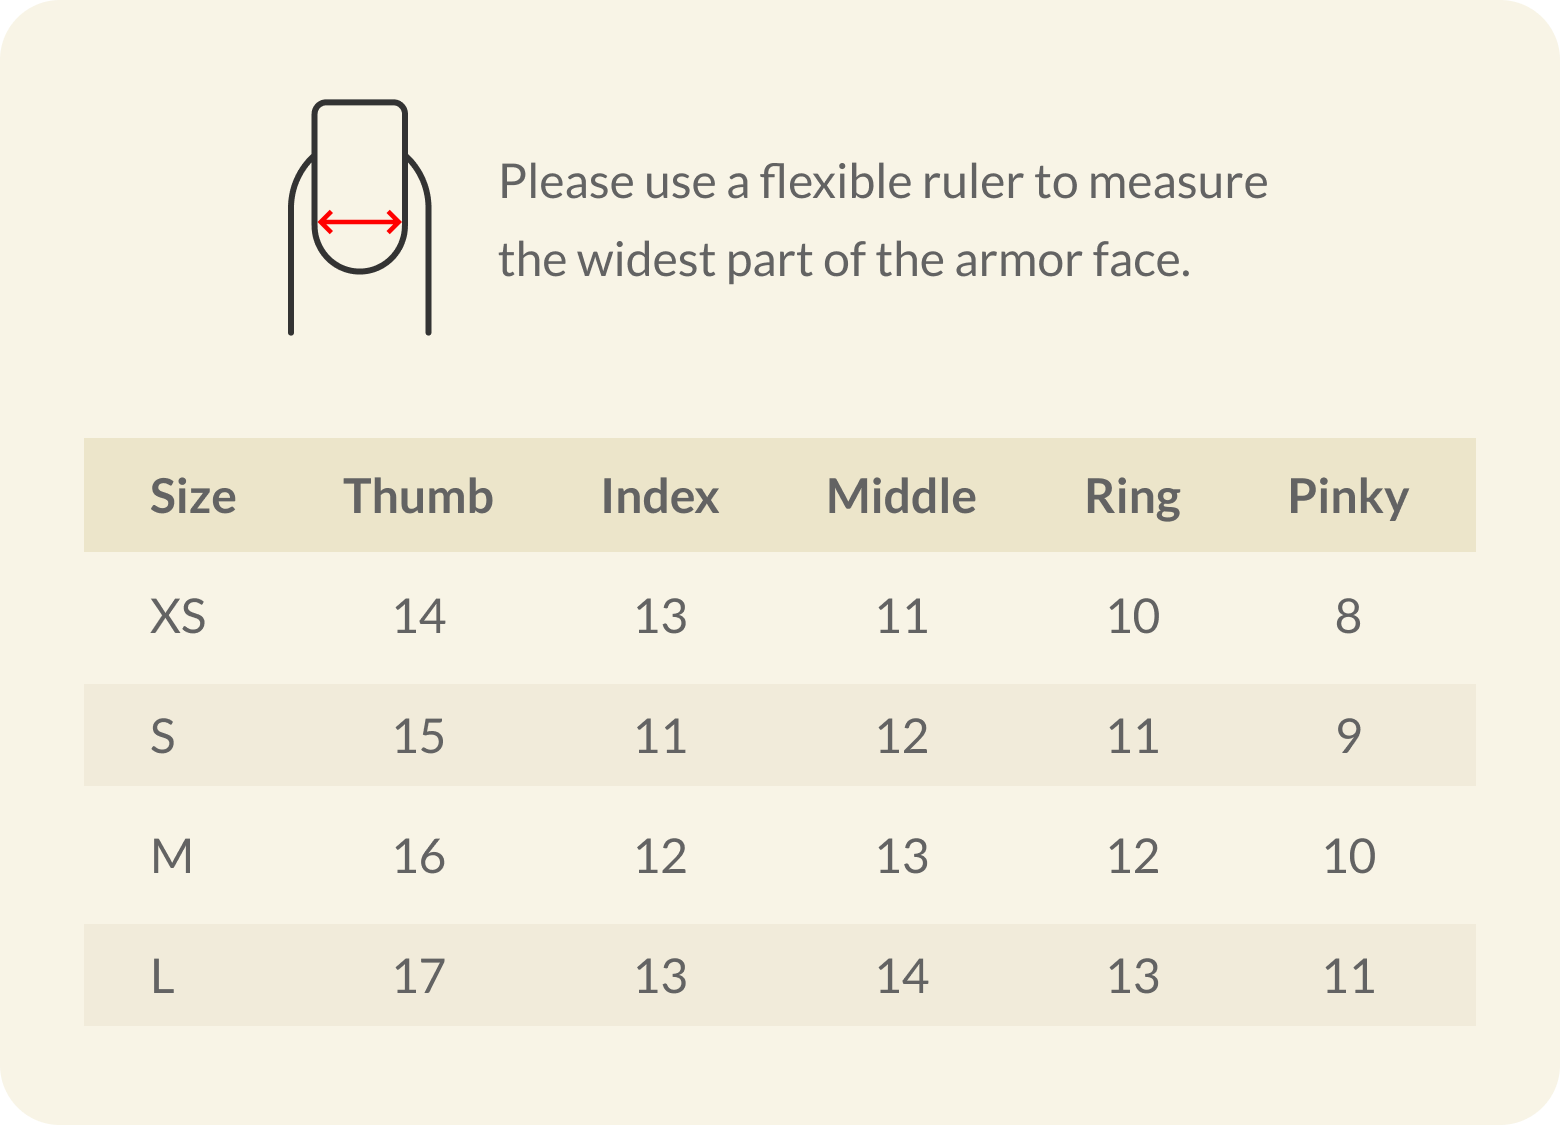Choose the M size row label
The width and height of the screenshot is (1560, 1125).
[172, 856]
